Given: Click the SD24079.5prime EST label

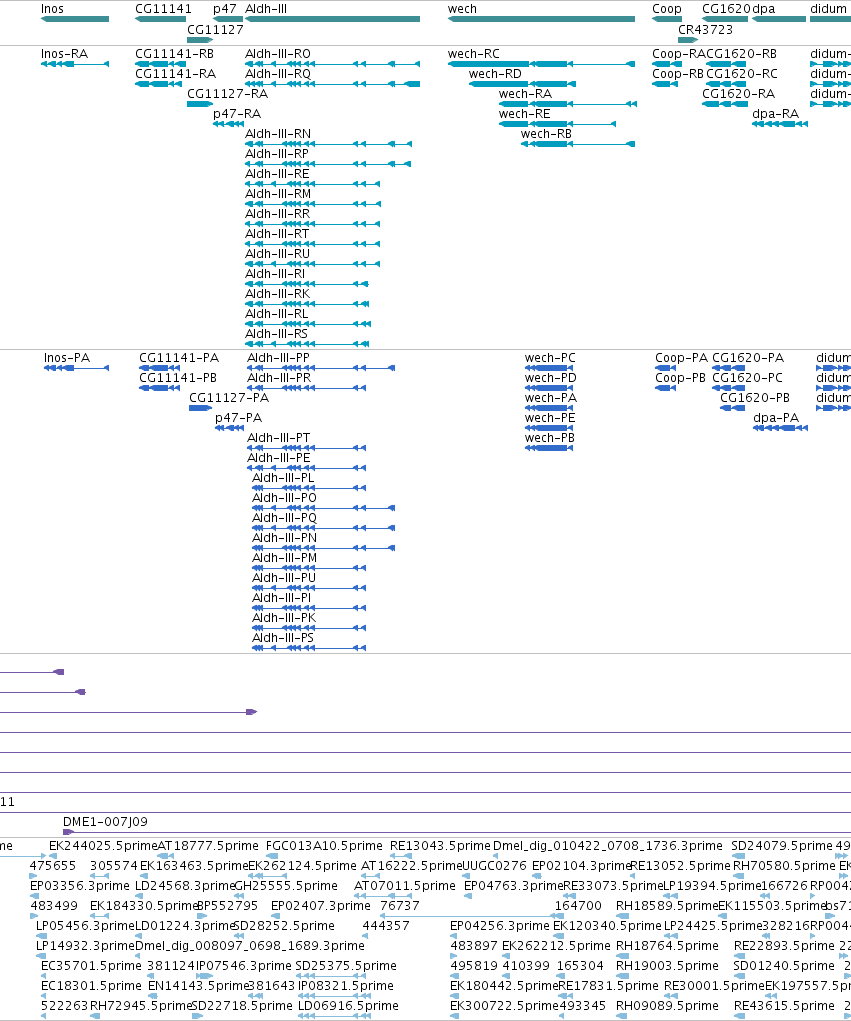Looking at the screenshot, I should (782, 846).
